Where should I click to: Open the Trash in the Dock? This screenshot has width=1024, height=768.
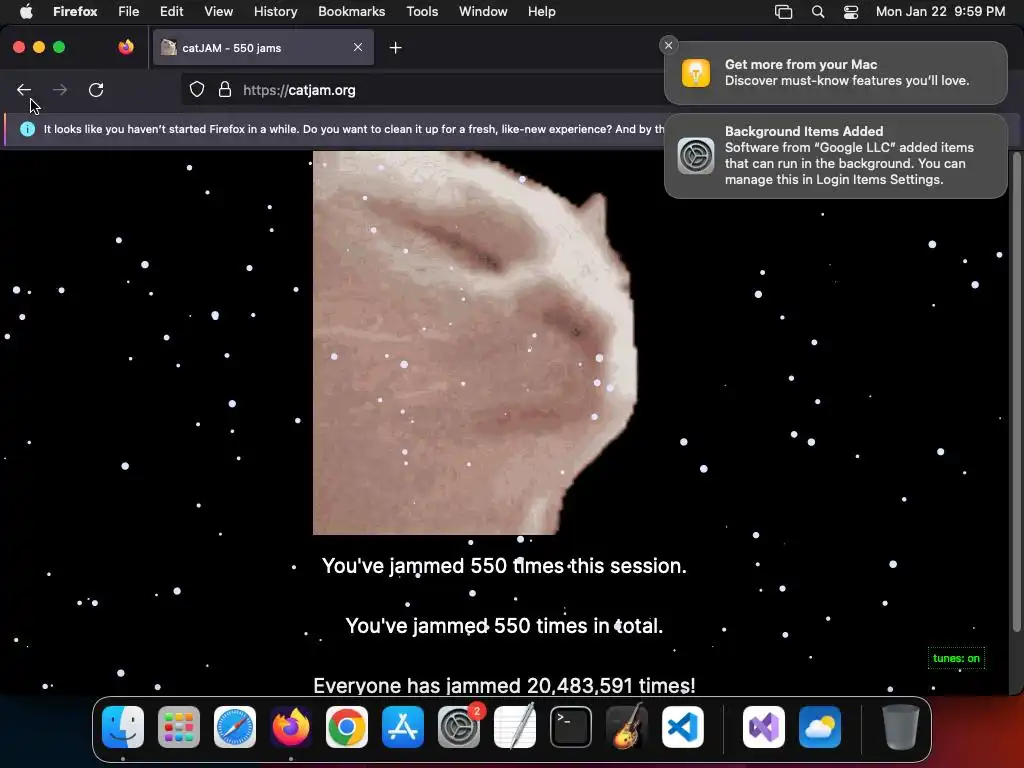tap(901, 727)
